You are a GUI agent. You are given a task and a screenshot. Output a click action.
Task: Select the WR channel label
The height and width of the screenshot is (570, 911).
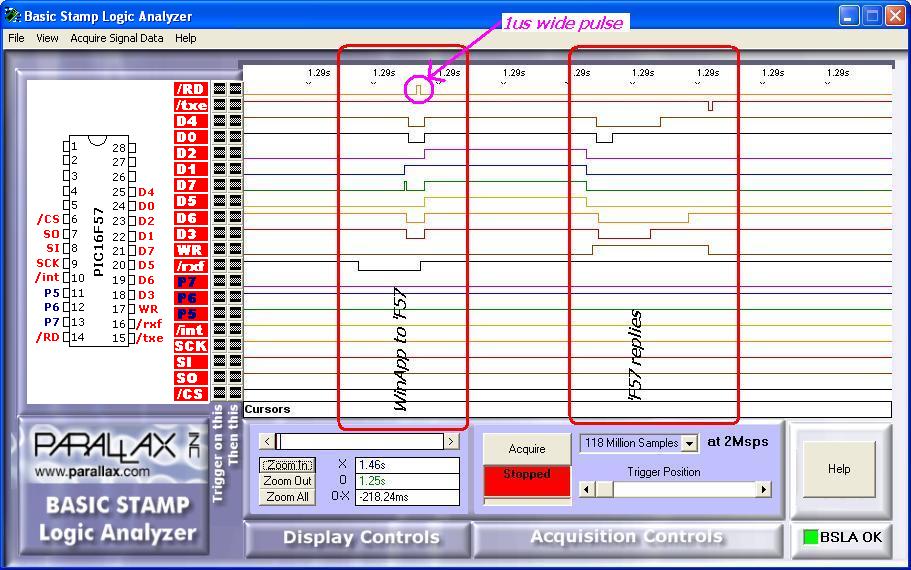(191, 250)
